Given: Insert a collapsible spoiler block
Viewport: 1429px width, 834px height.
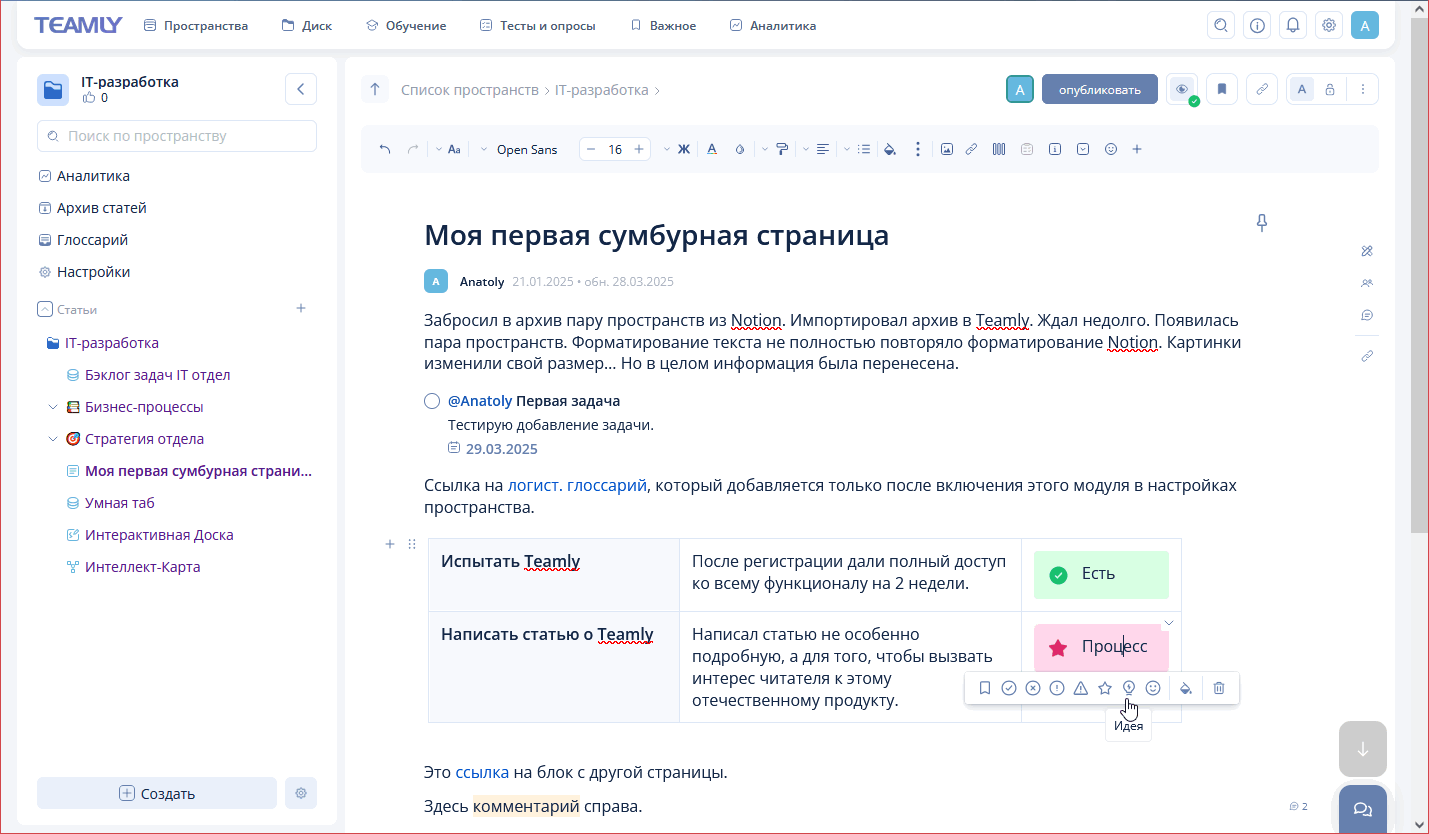Looking at the screenshot, I should click(1083, 150).
